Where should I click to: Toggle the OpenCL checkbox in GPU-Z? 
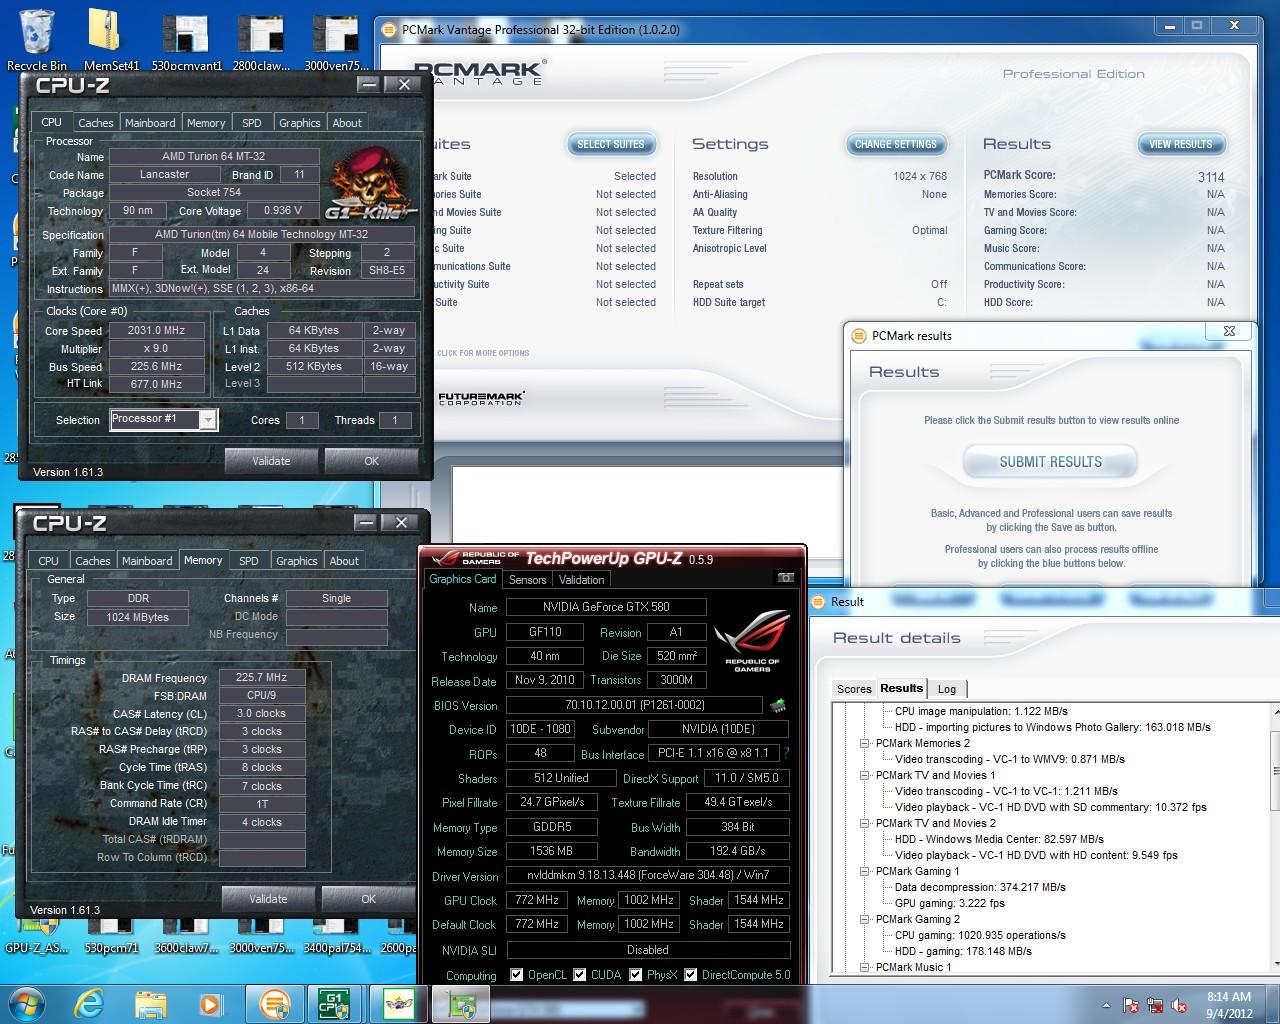tap(516, 975)
